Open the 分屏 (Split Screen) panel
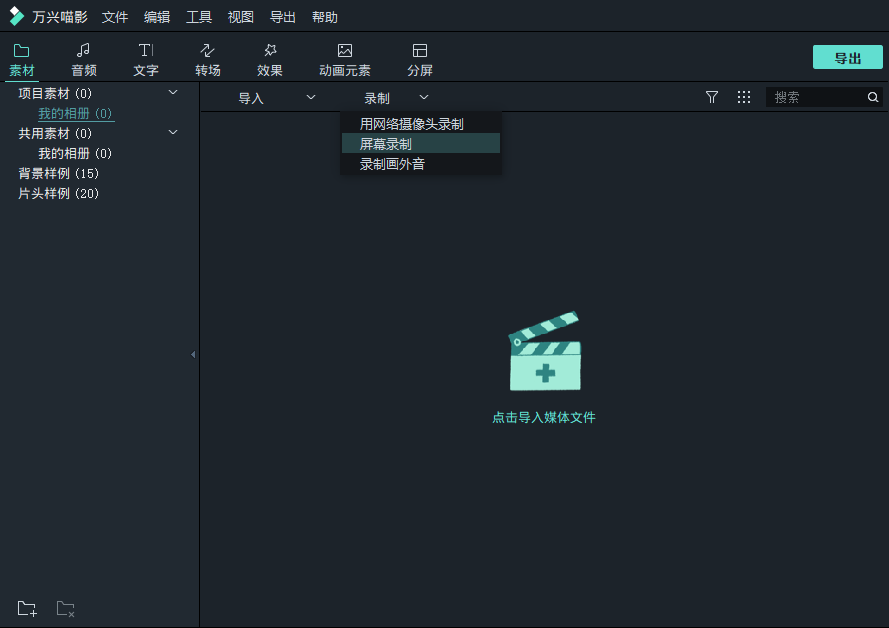The height and width of the screenshot is (628, 889). 419,57
